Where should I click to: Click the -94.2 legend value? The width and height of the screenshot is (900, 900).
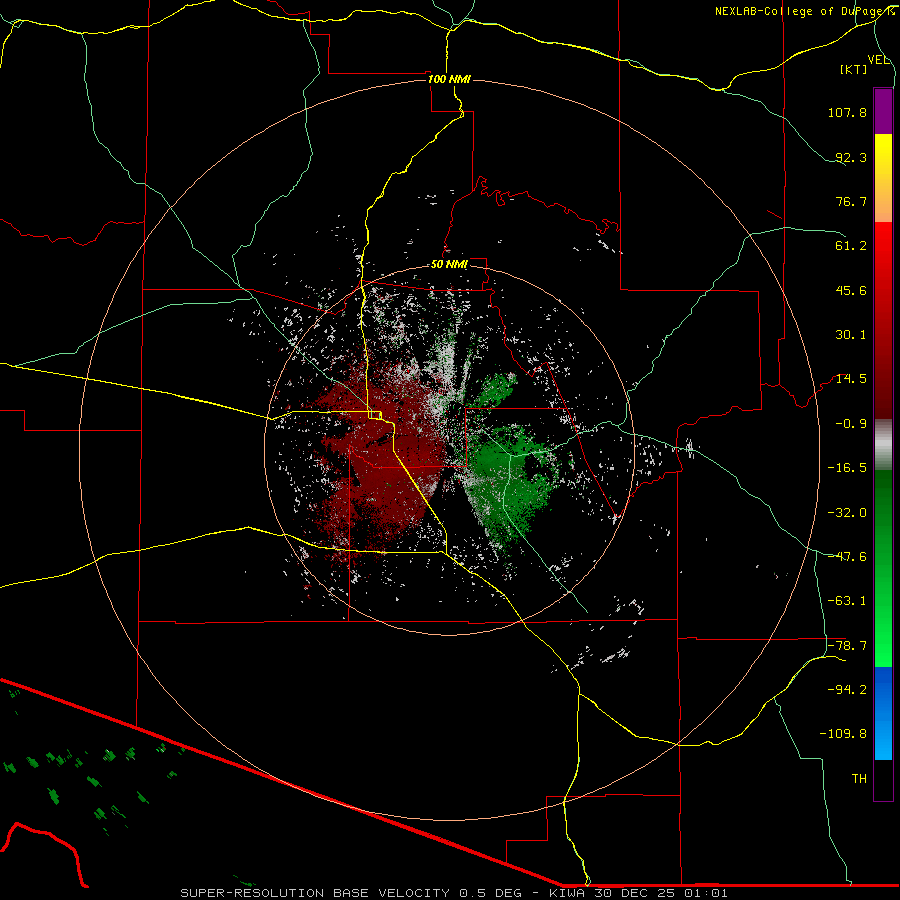pyautogui.click(x=847, y=689)
